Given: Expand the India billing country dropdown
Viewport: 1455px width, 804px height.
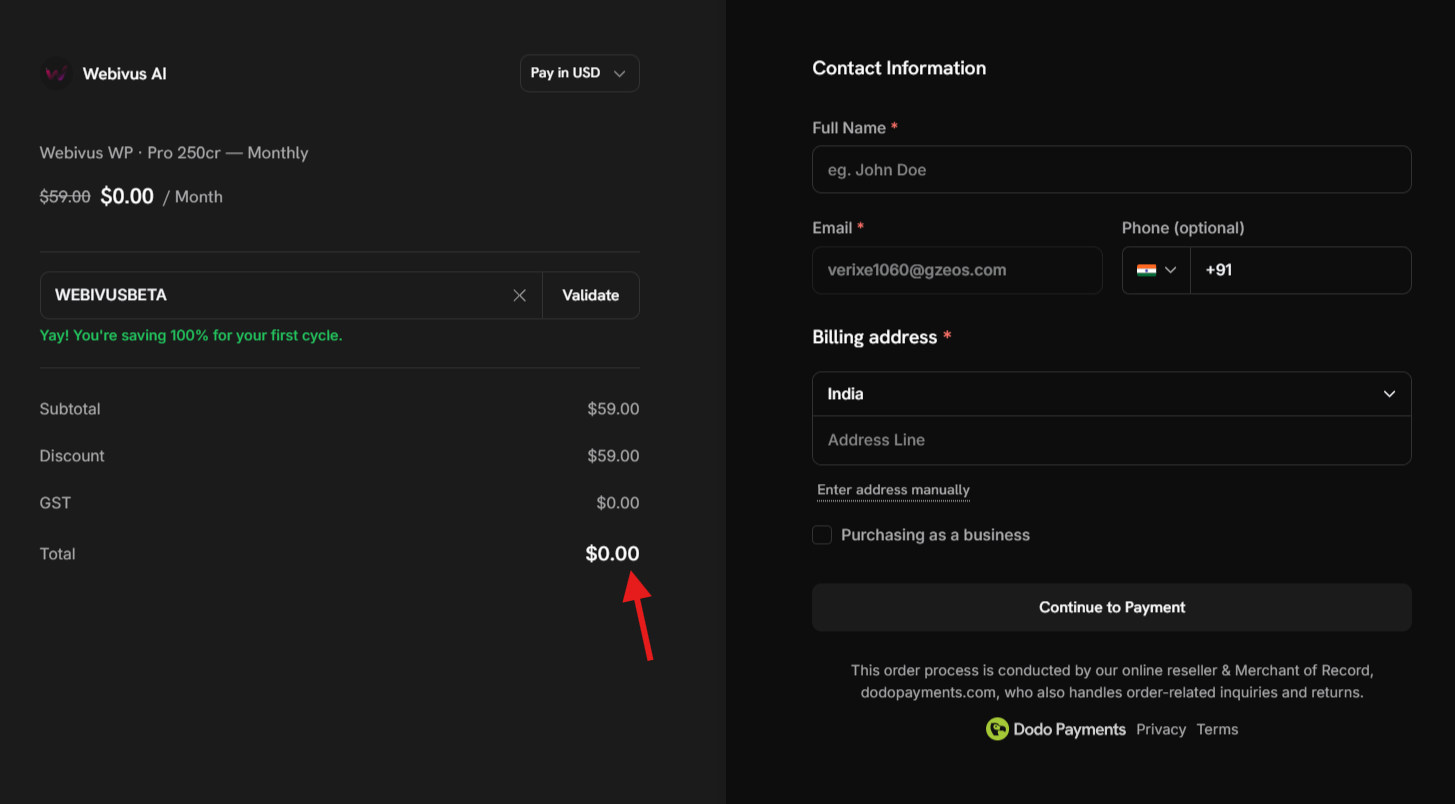Looking at the screenshot, I should 1111,394.
